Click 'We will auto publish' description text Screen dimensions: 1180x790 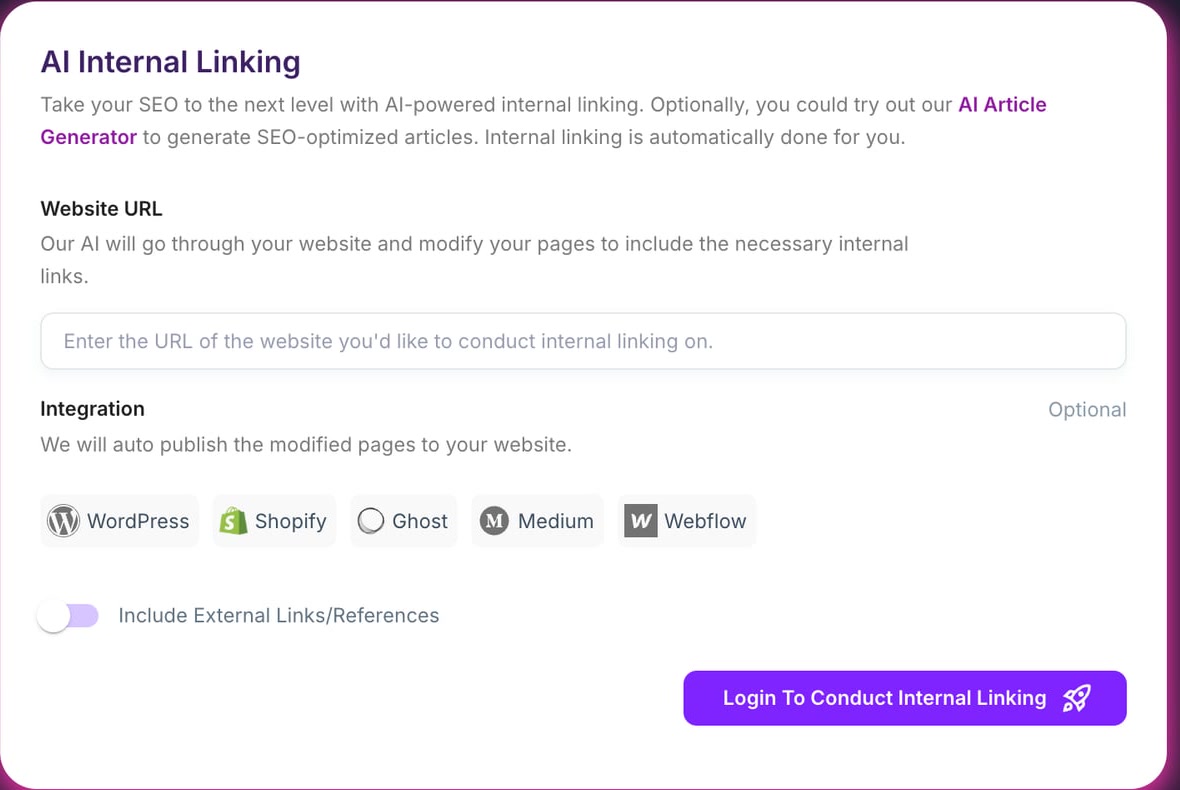pyautogui.click(x=306, y=445)
